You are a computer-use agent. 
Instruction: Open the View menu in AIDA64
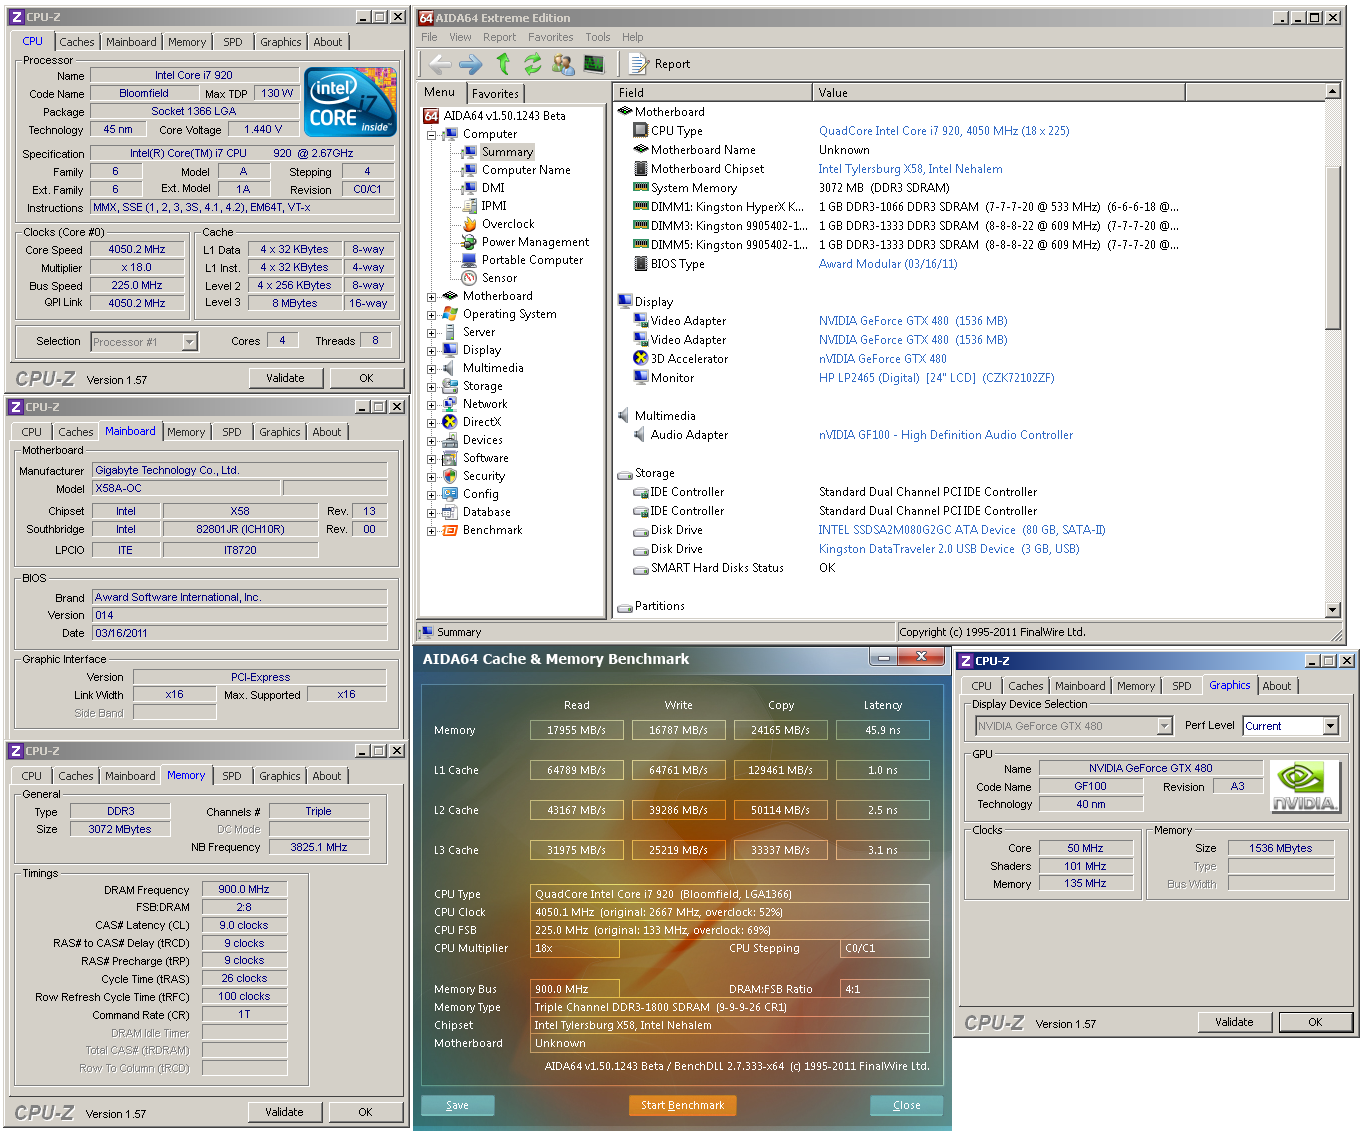460,37
